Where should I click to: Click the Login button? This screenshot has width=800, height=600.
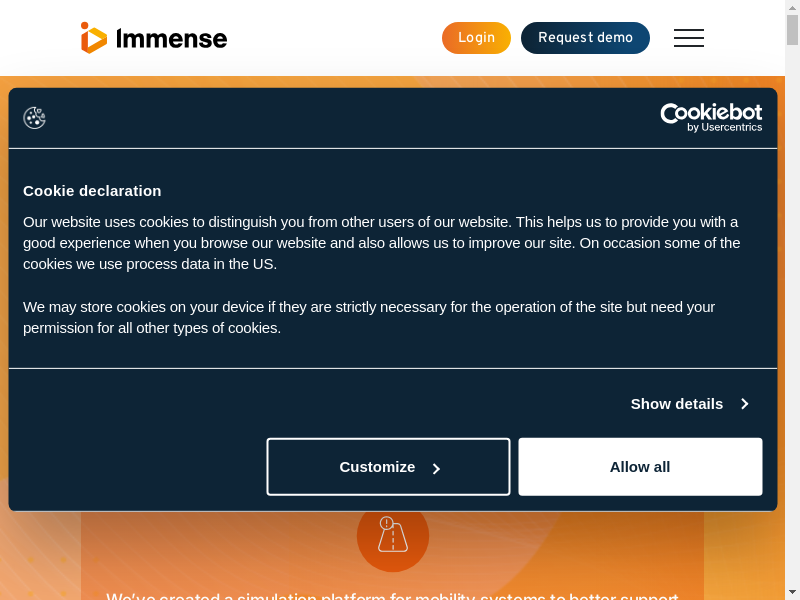[x=476, y=38]
